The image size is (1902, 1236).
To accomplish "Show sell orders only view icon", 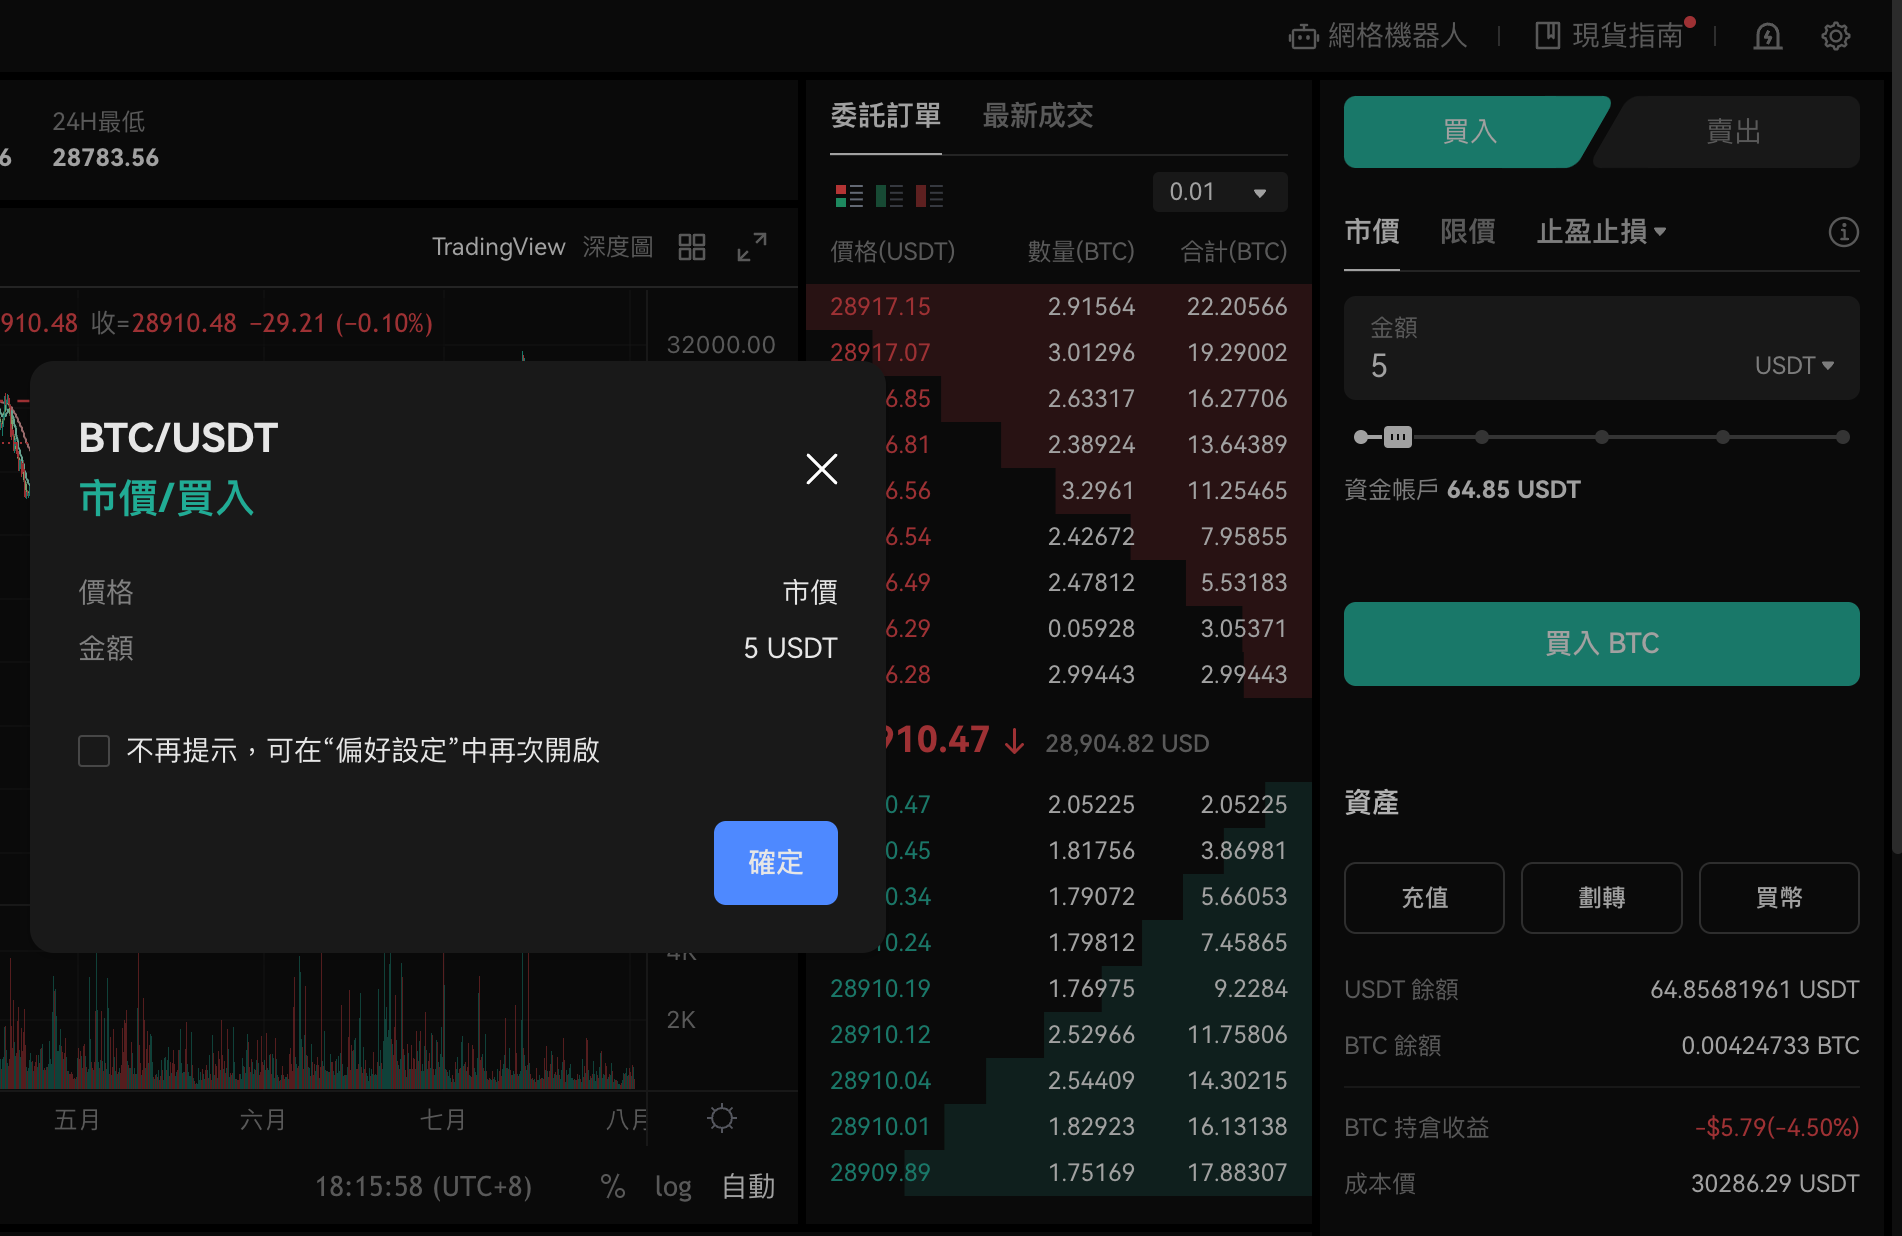I will click(x=929, y=196).
